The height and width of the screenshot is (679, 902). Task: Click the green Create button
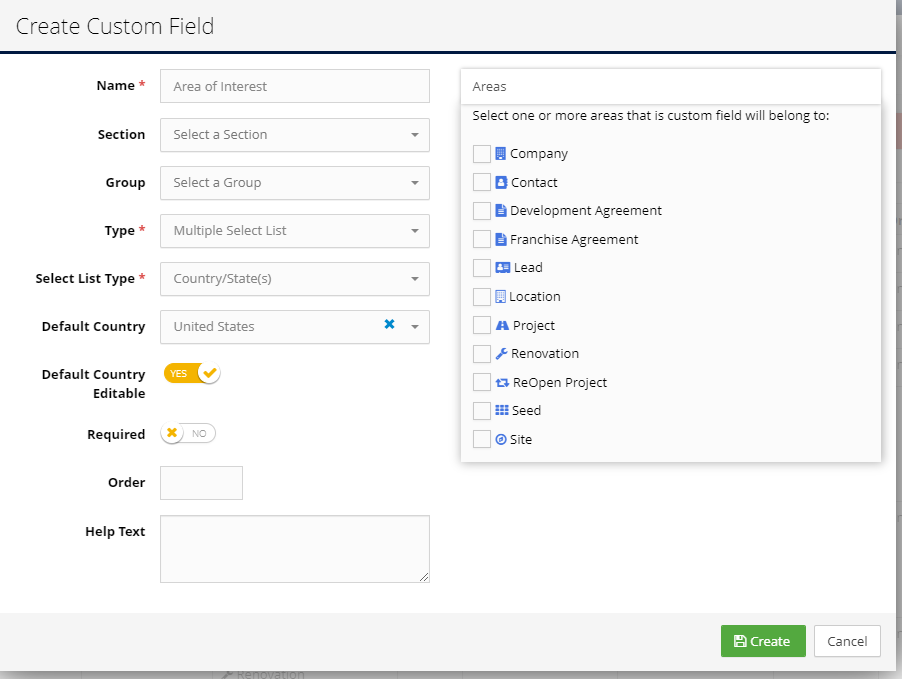tap(763, 641)
